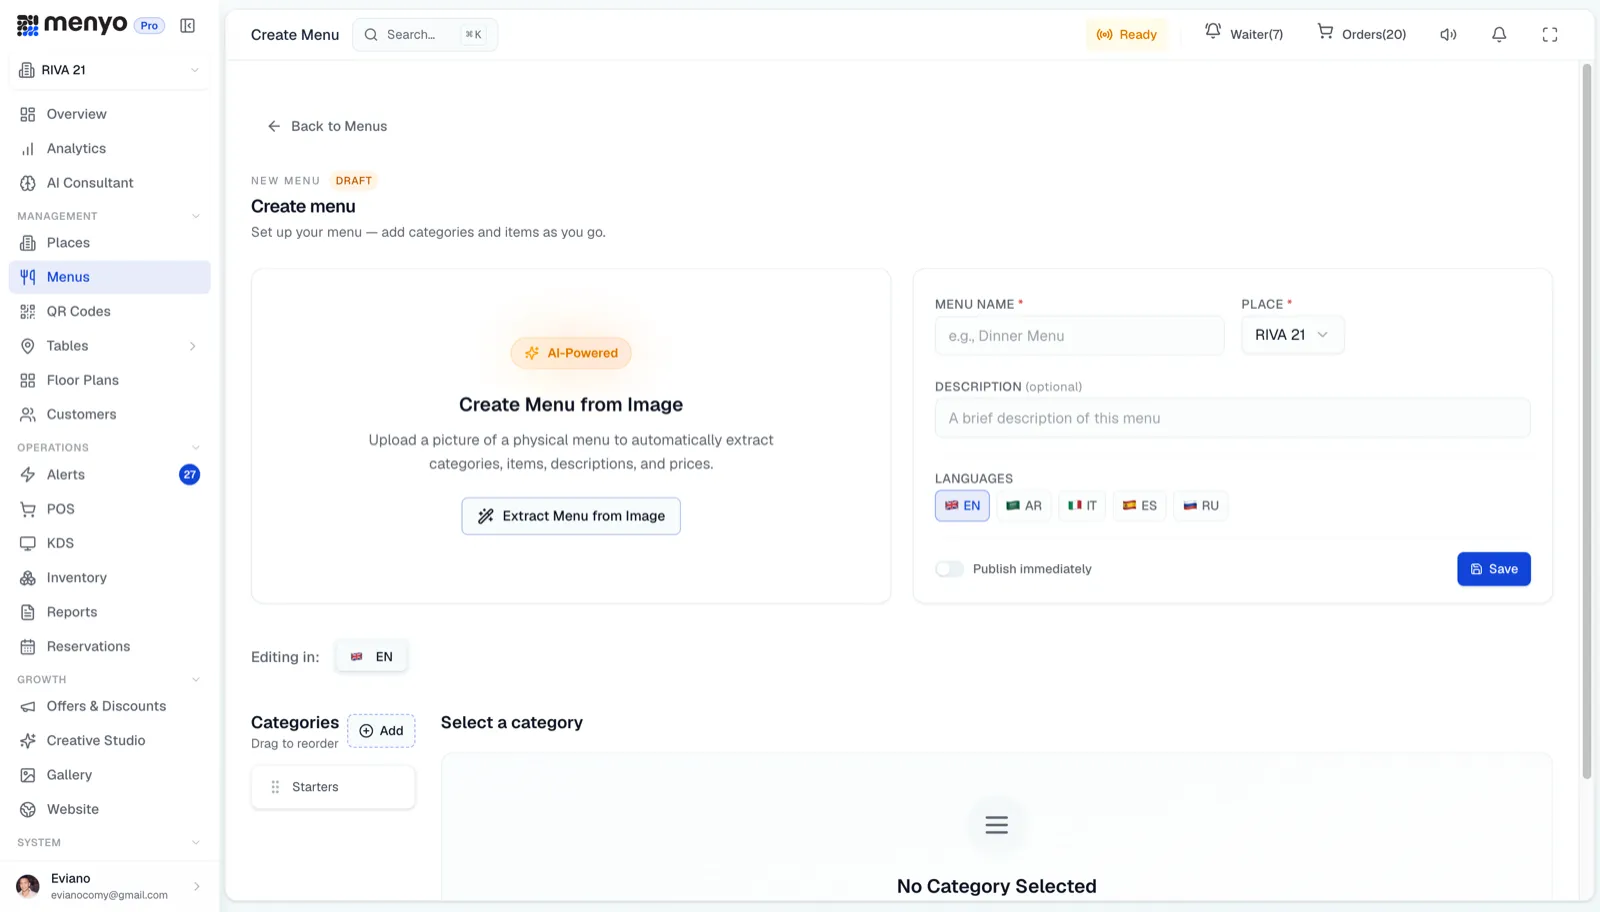Screen dimensions: 1600x912
Task: Open Waiter(7) calls
Action: click(x=1243, y=34)
